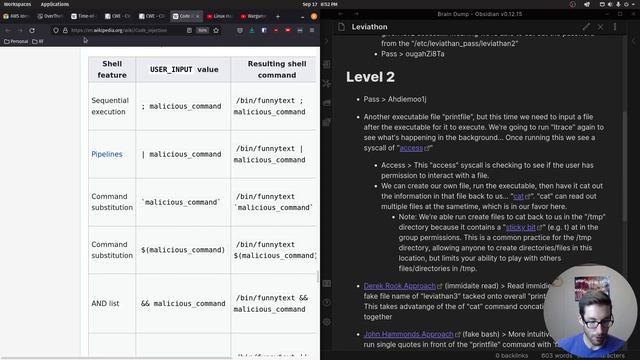Open Obsidian graph view ribbon icon
Image resolution: width=640 pixels, height=360 pixels.
pyautogui.click(x=327, y=84)
